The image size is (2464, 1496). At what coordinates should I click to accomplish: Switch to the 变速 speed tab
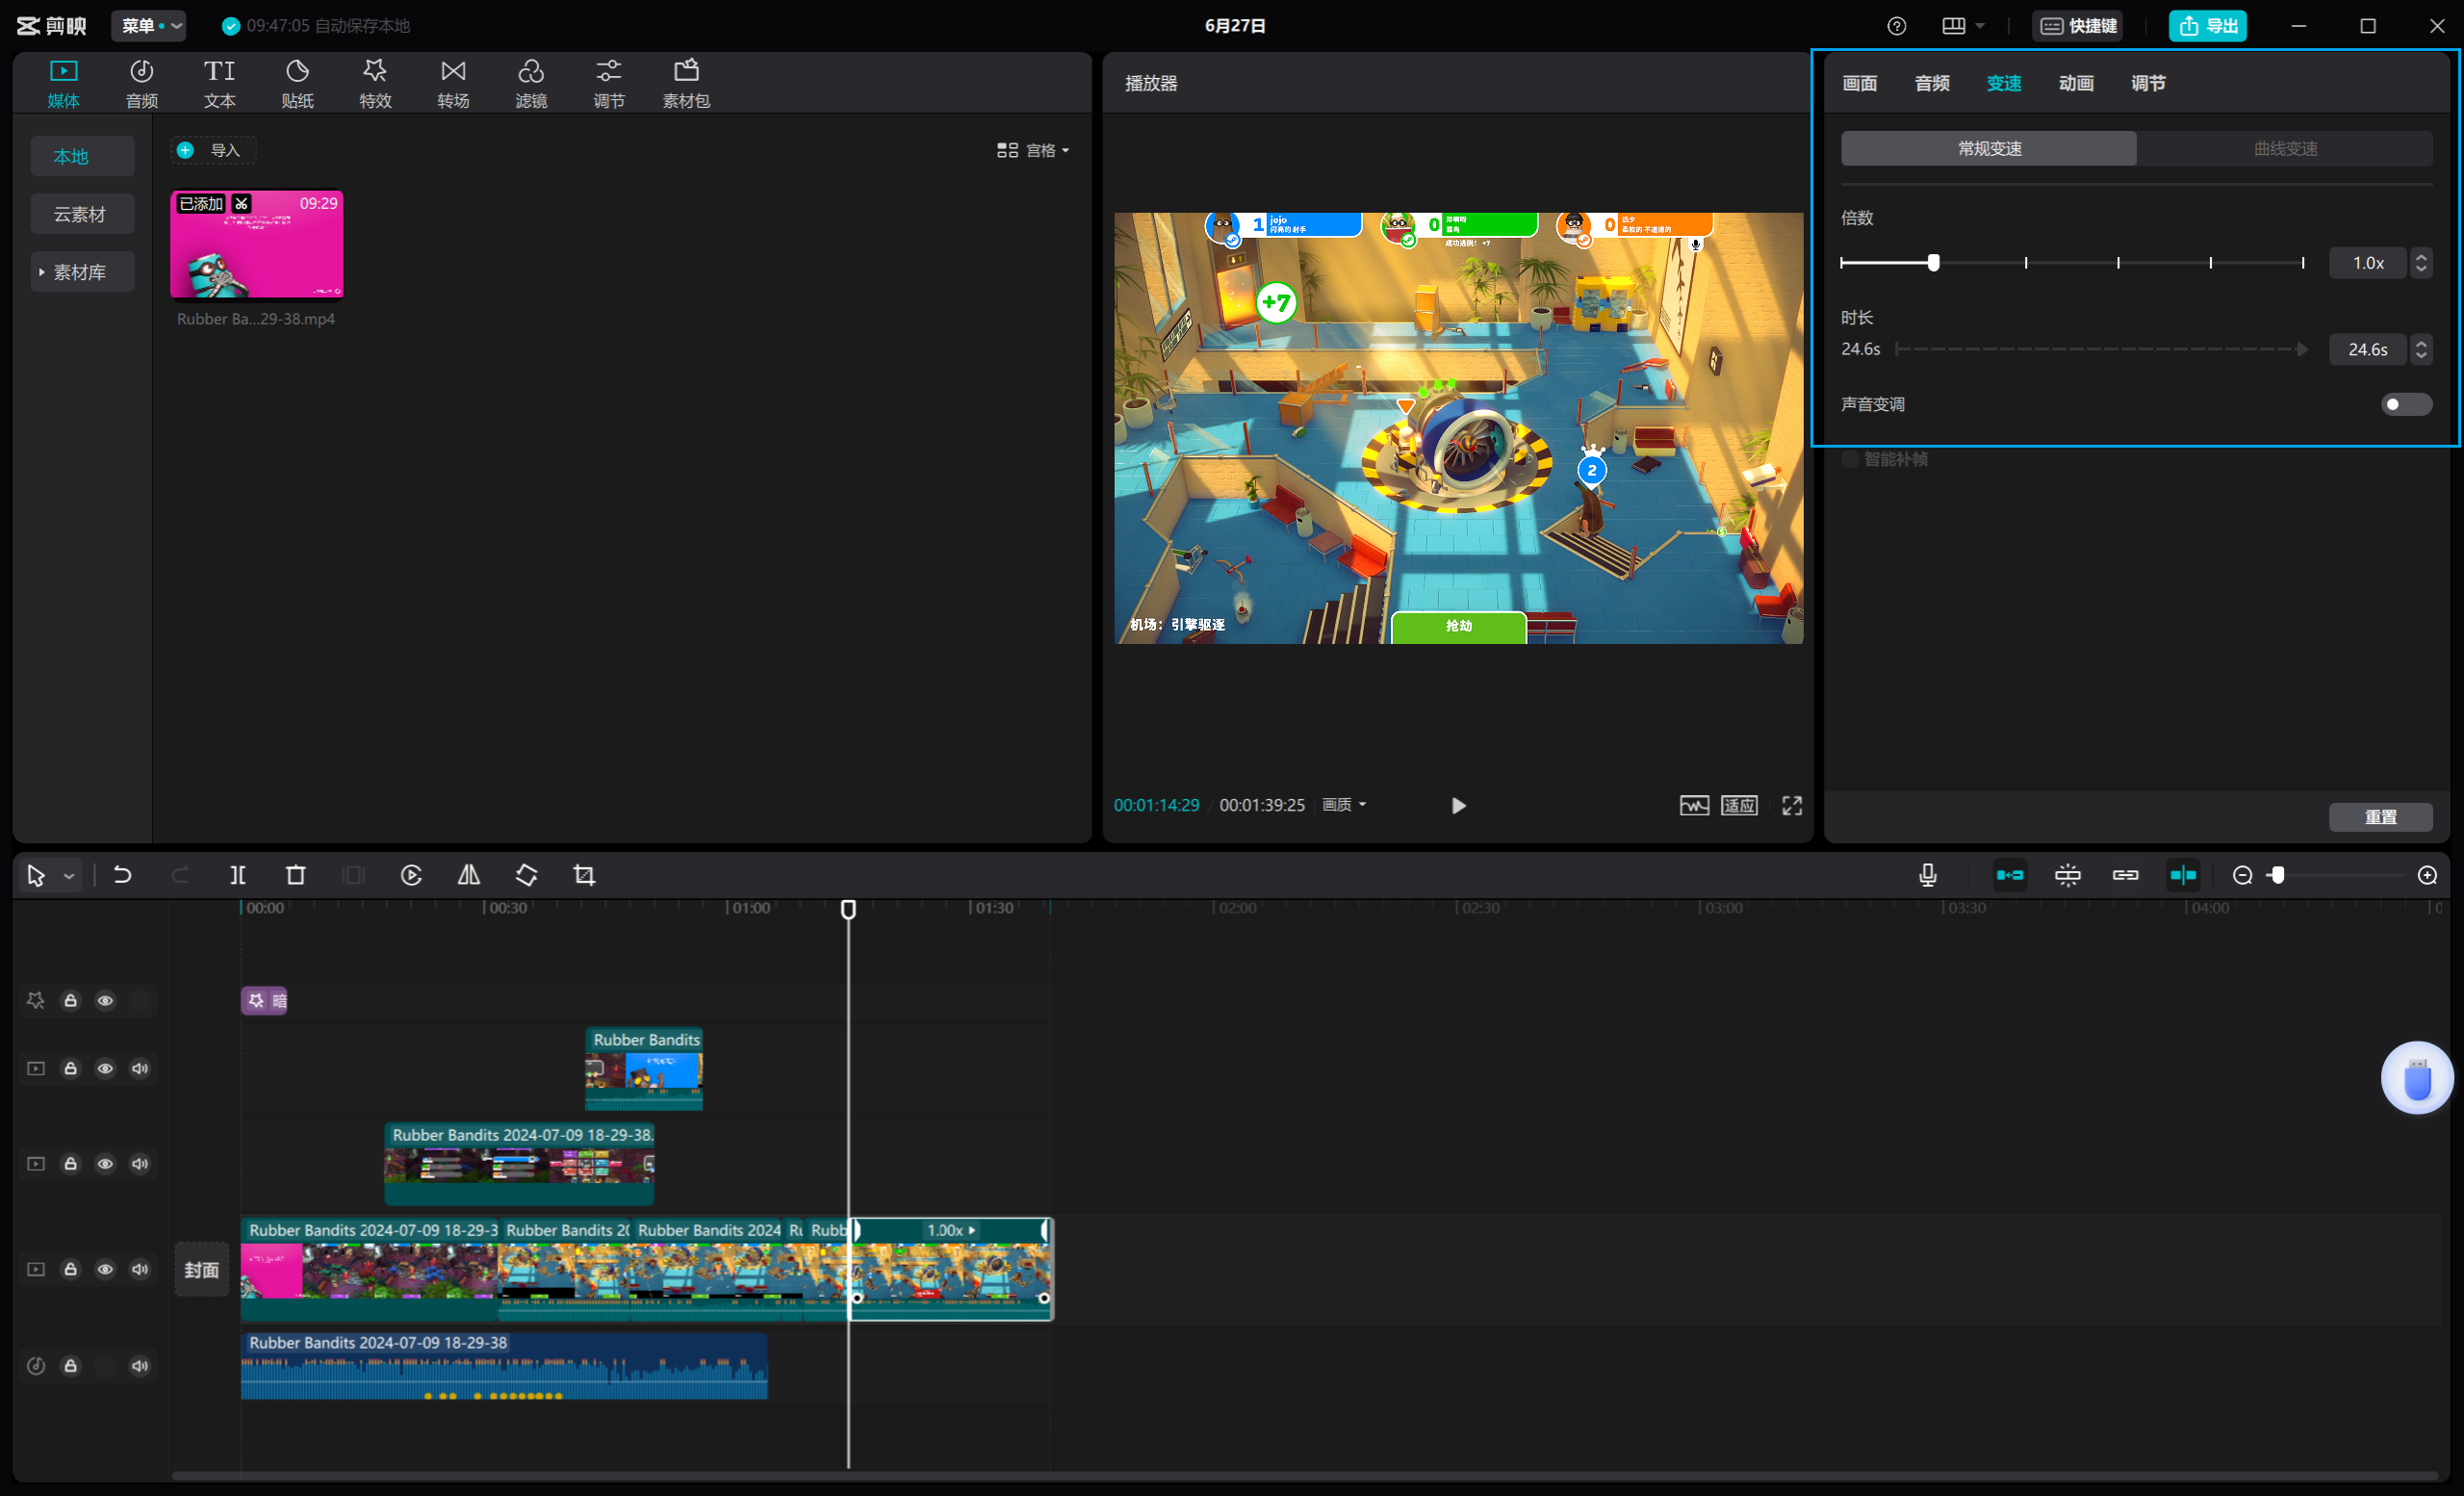coord(2003,83)
